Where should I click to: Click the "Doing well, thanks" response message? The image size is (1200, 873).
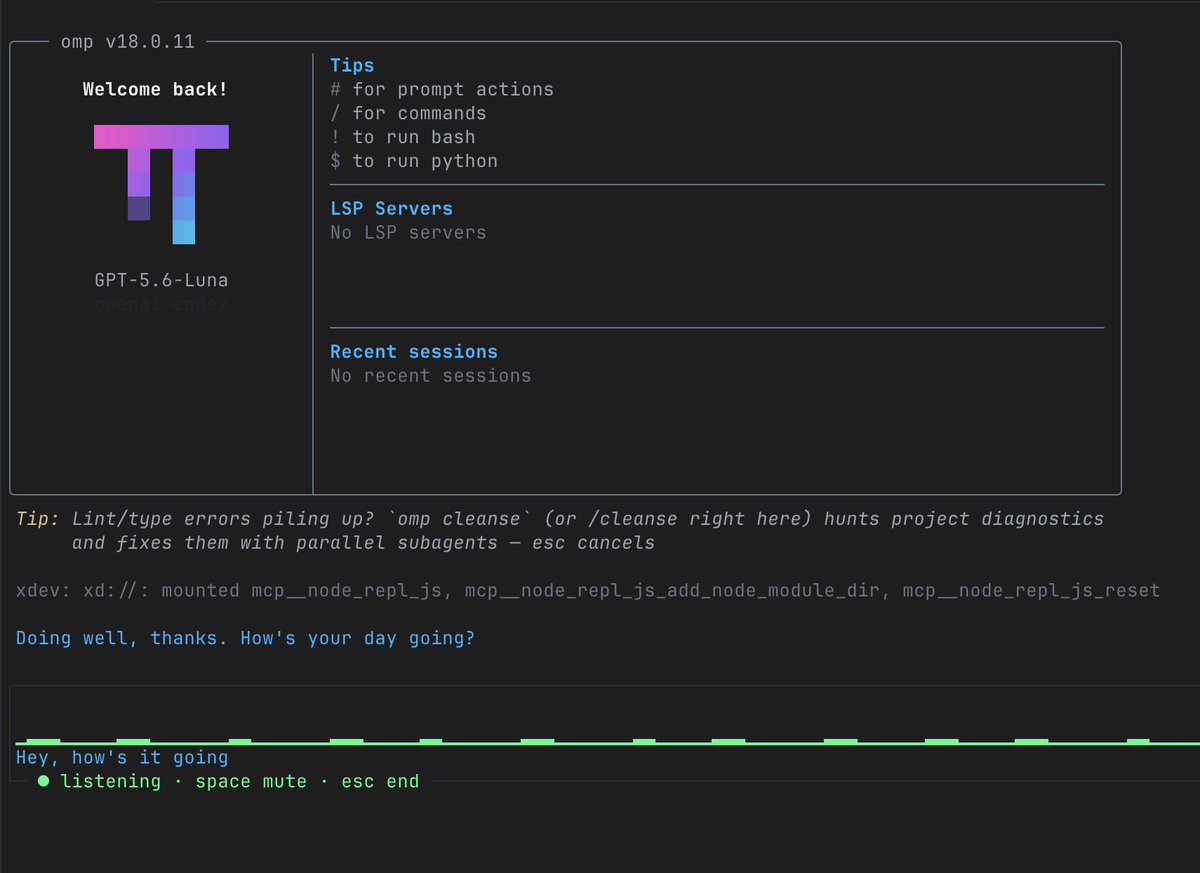click(245, 638)
